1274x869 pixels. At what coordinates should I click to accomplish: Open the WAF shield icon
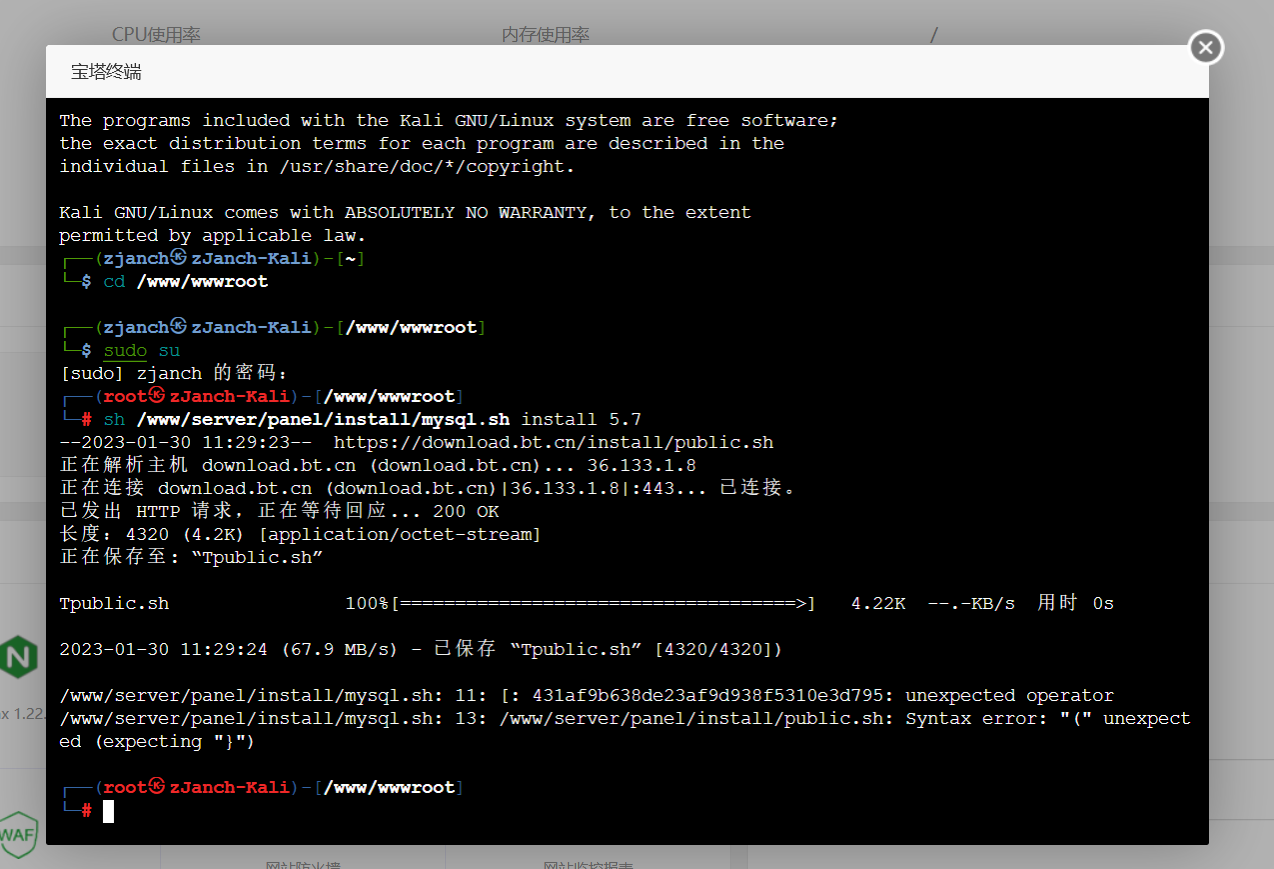(x=19, y=835)
